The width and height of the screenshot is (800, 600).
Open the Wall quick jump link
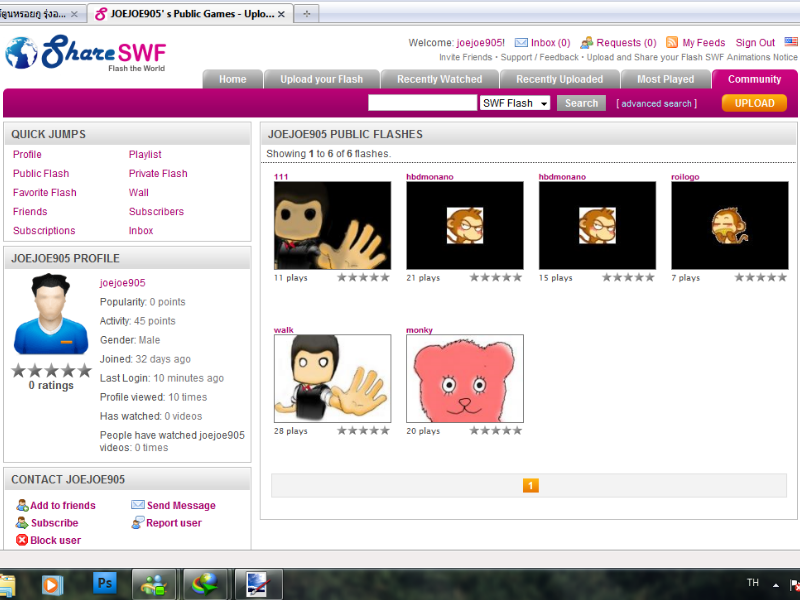[x=139, y=192]
